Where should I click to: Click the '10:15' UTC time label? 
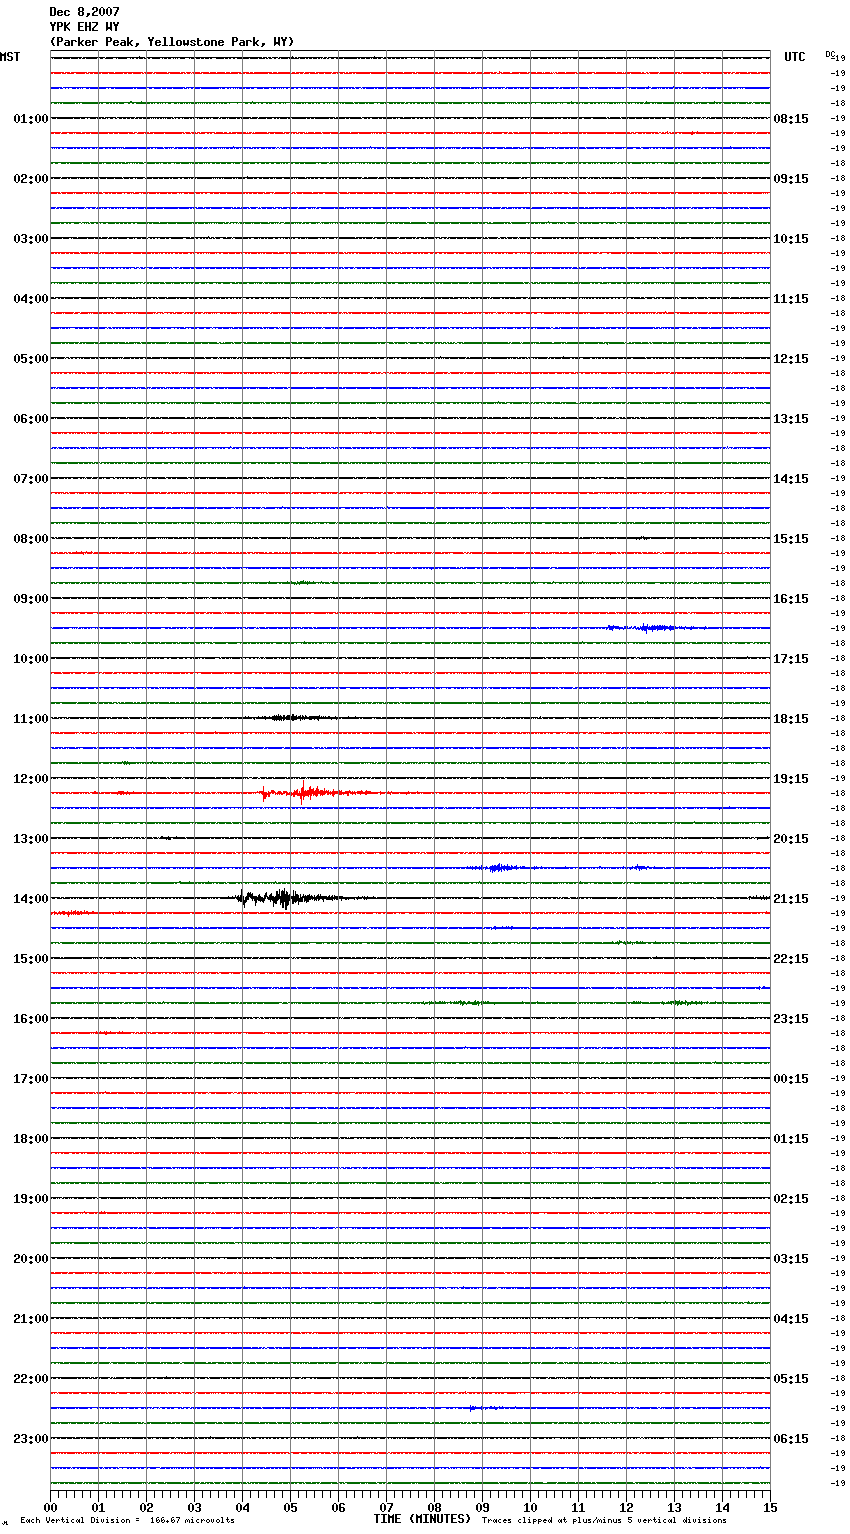(x=791, y=239)
